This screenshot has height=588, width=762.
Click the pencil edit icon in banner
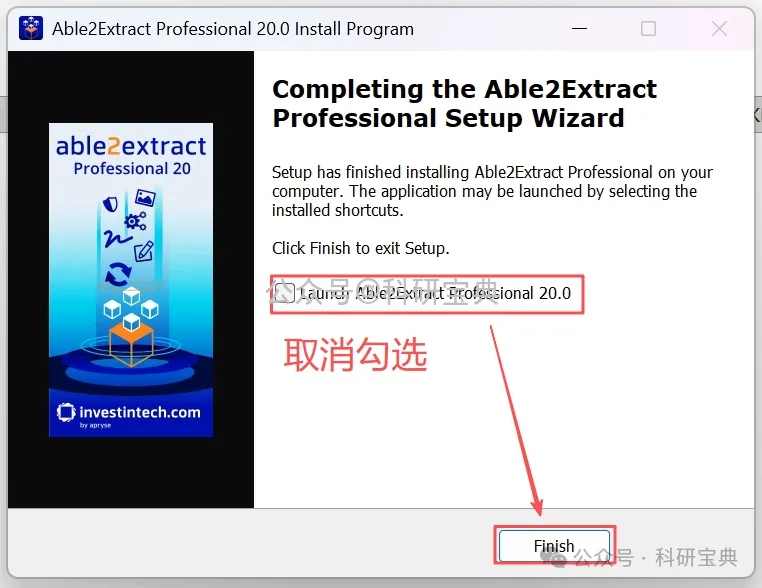[x=144, y=252]
